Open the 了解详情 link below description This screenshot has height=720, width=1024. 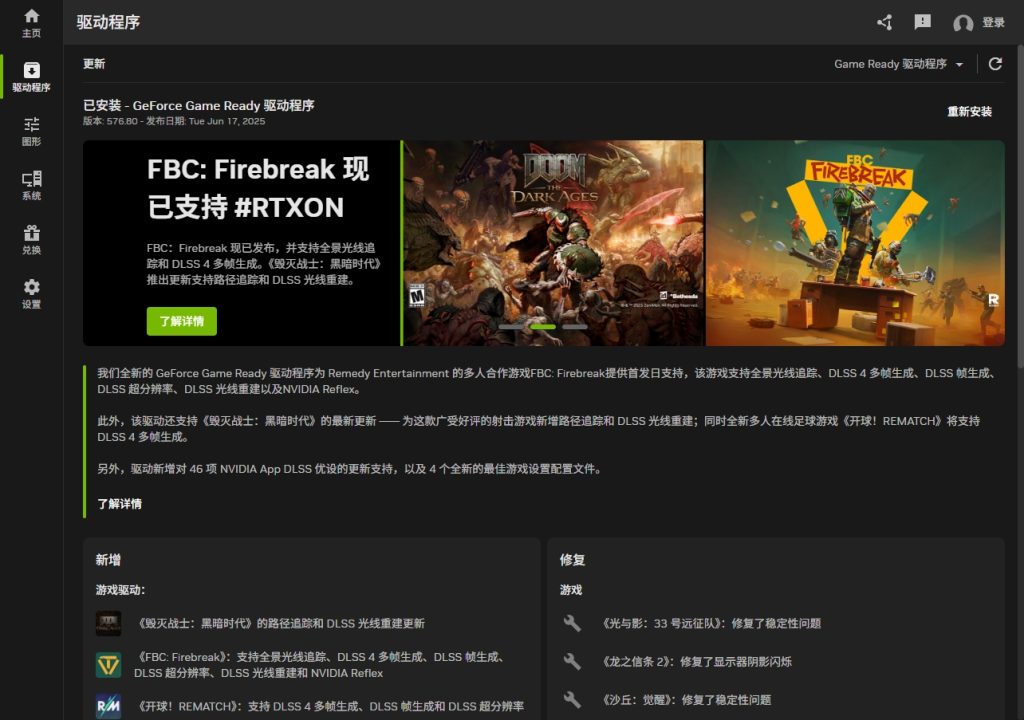(120, 504)
